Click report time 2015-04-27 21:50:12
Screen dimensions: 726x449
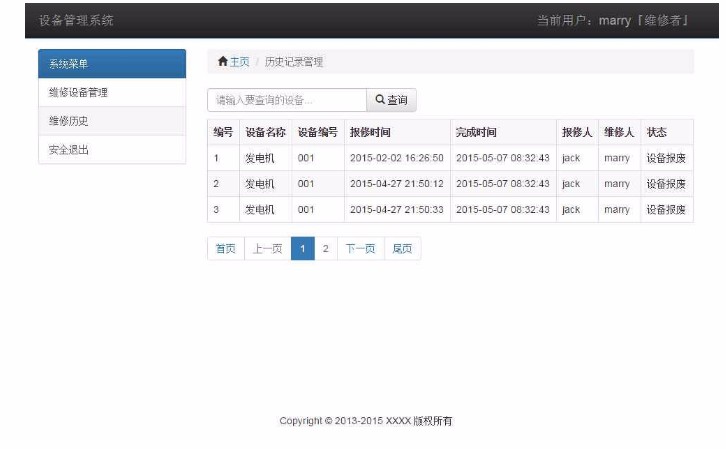point(397,184)
